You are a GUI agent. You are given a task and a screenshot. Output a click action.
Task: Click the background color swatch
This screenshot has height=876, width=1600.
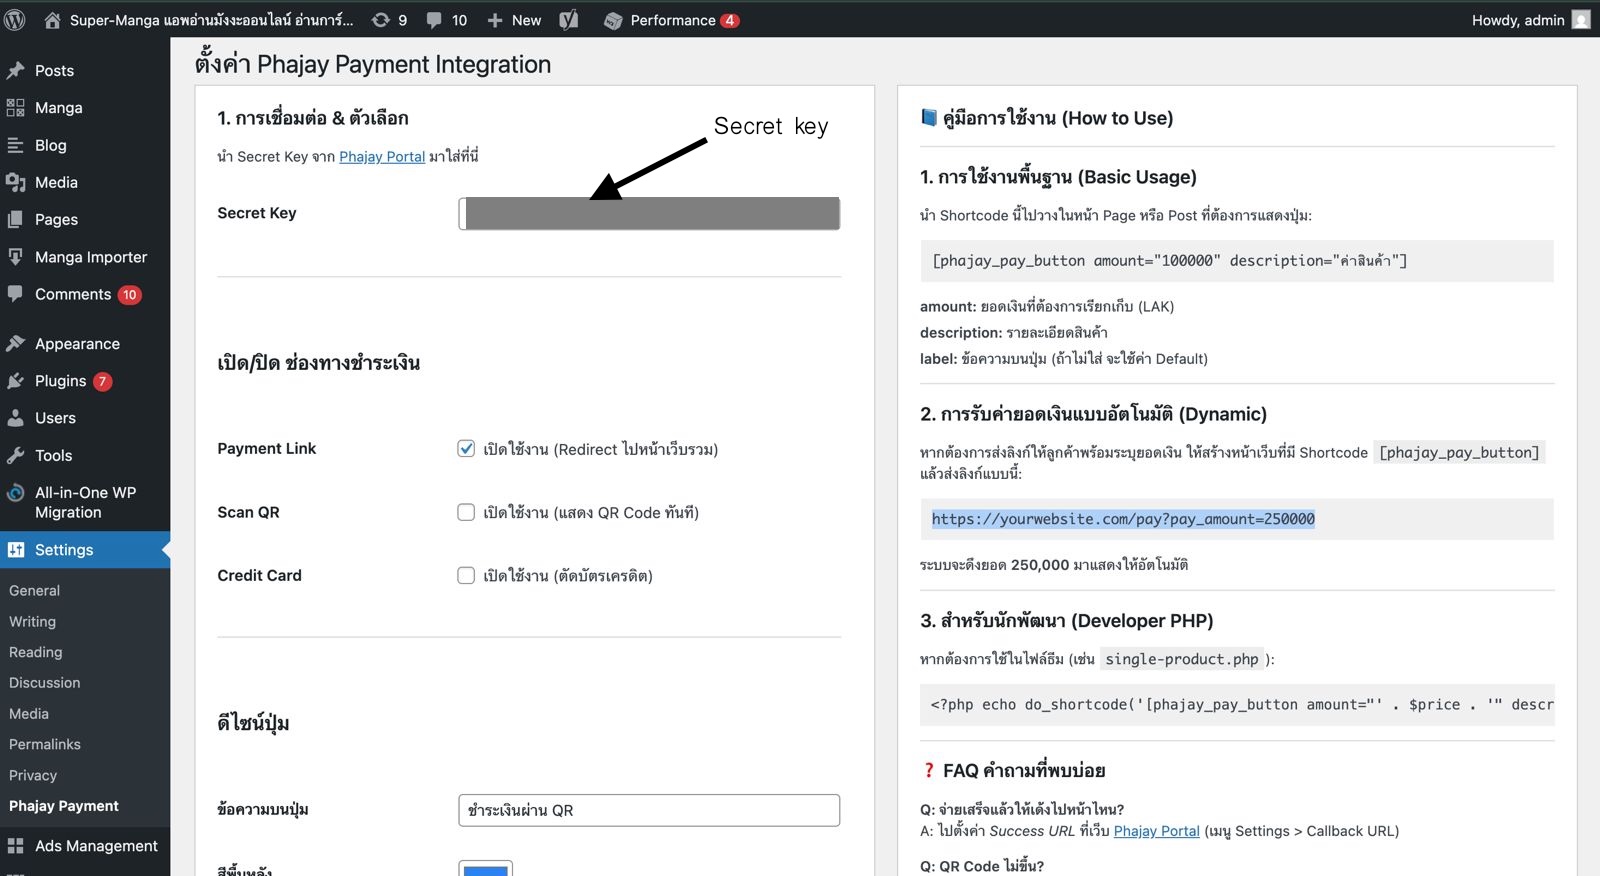click(x=486, y=868)
